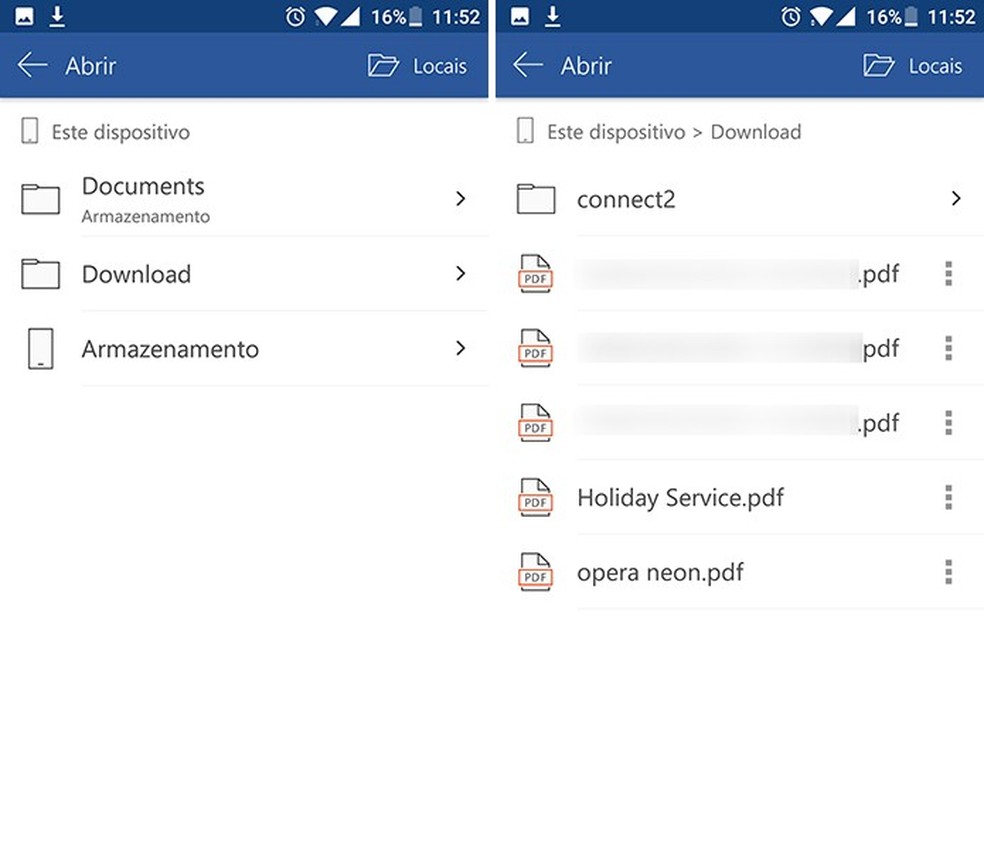The image size is (984, 868).
Task: Expand the connect2 folder via its chevron
Action: tap(956, 198)
